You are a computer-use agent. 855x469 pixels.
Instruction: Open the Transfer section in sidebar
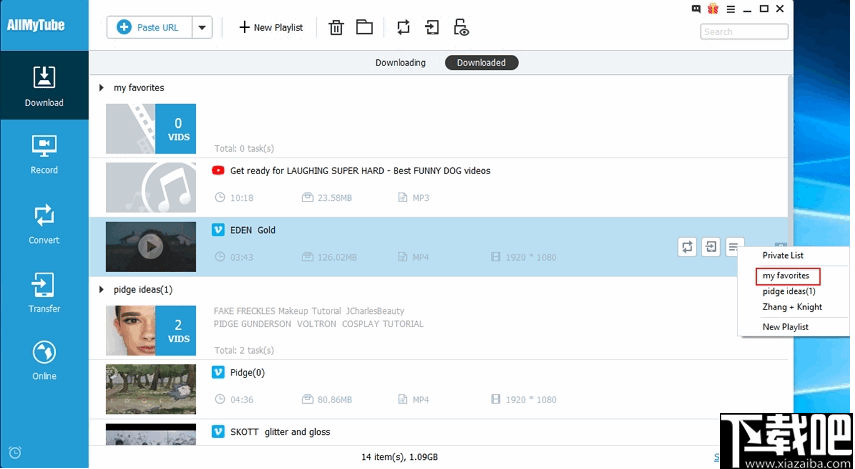[44, 292]
